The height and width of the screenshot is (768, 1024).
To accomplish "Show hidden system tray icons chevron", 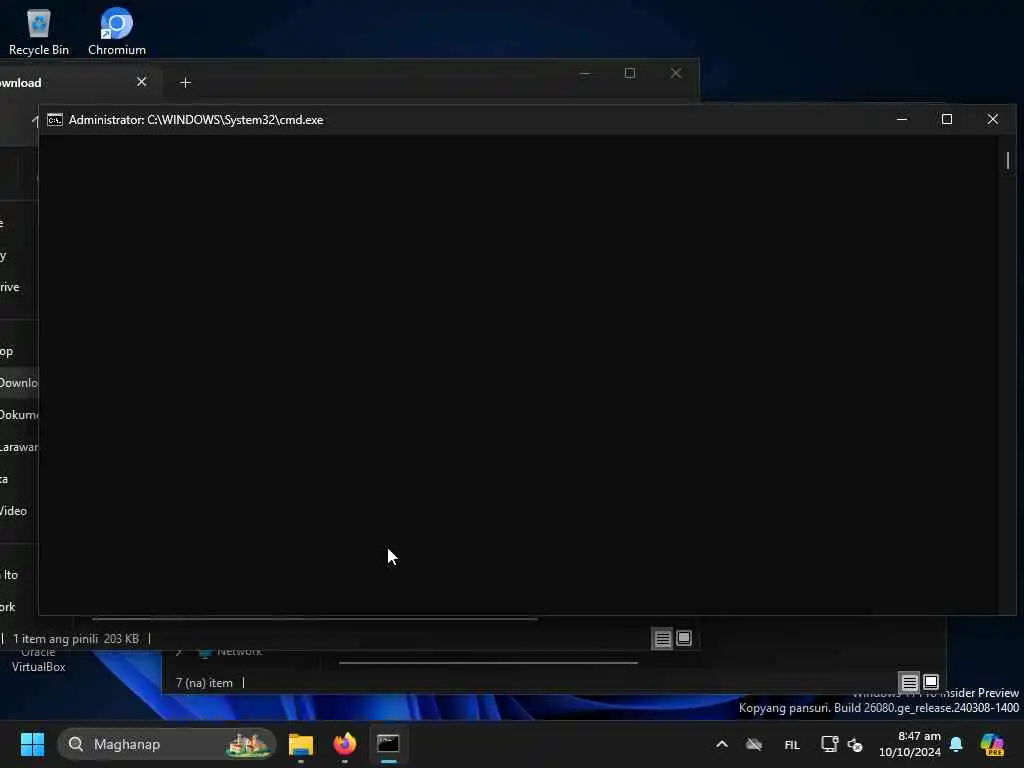I will (722, 744).
